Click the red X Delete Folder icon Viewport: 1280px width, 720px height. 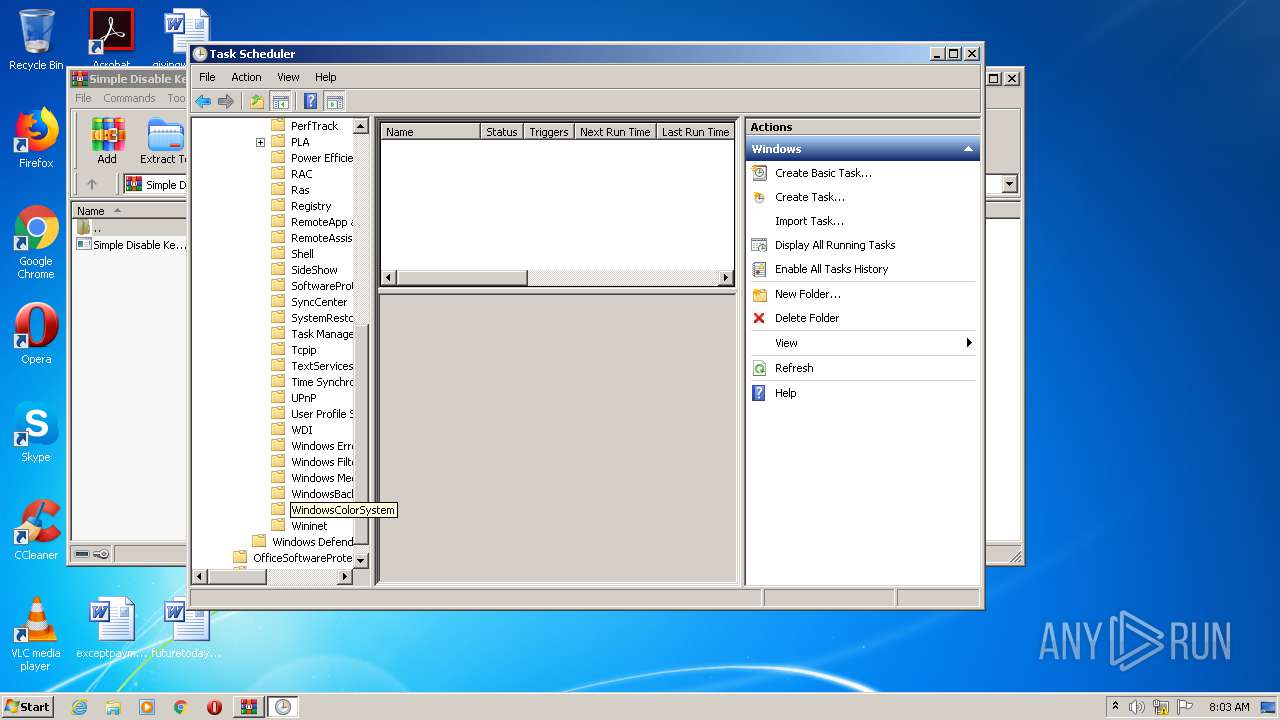(x=759, y=318)
